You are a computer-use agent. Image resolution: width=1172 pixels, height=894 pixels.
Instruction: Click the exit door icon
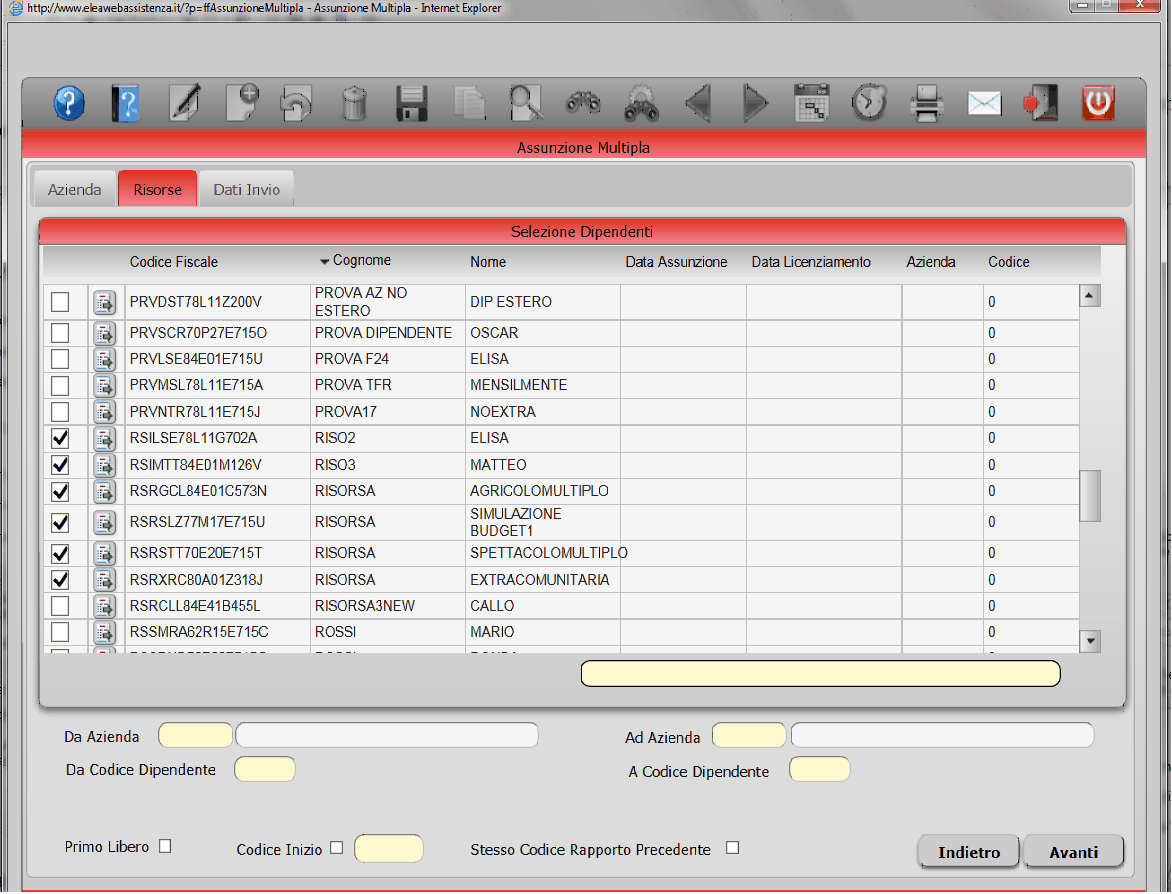(x=1040, y=103)
